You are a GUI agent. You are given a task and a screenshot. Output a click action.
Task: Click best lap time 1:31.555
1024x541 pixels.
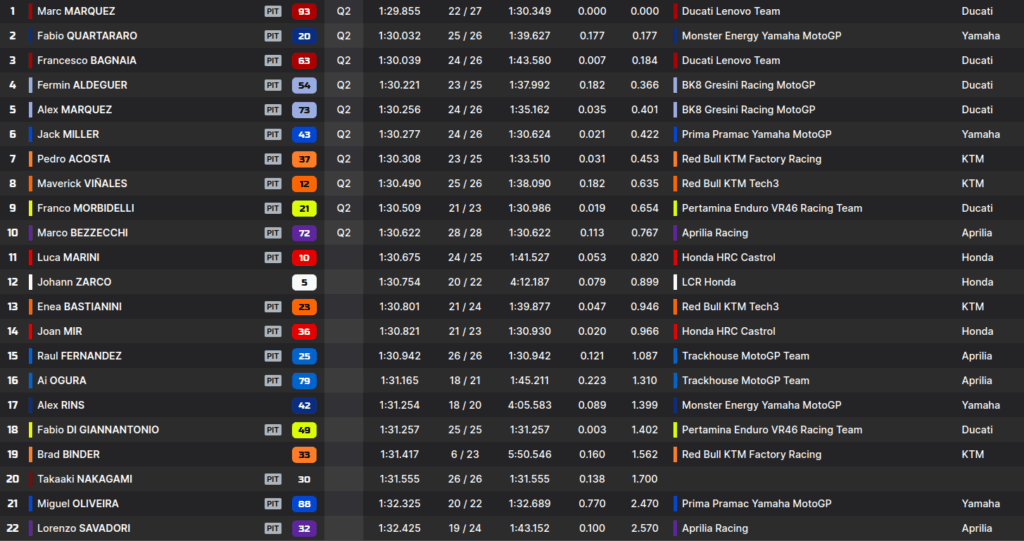click(x=400, y=479)
